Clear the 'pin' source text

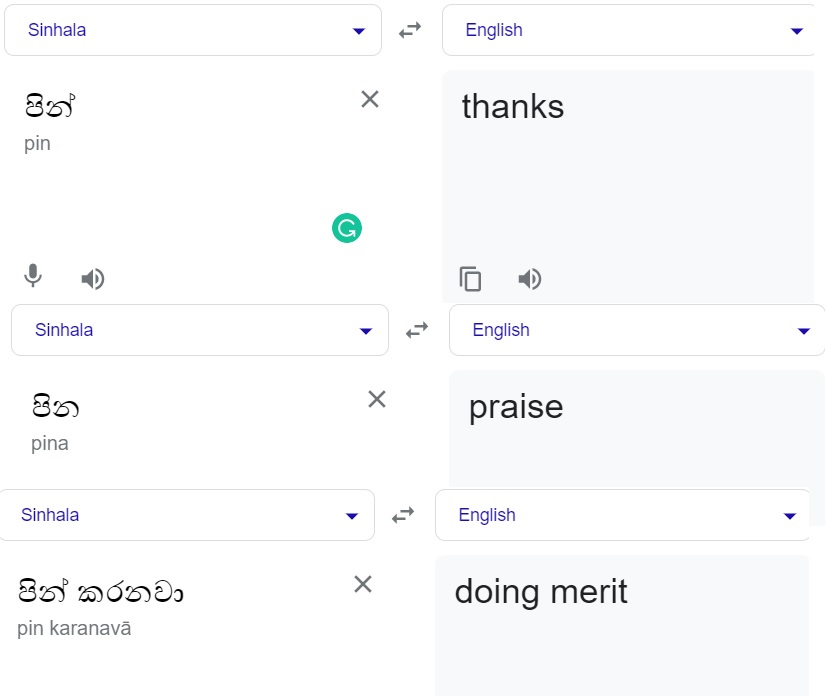370,99
